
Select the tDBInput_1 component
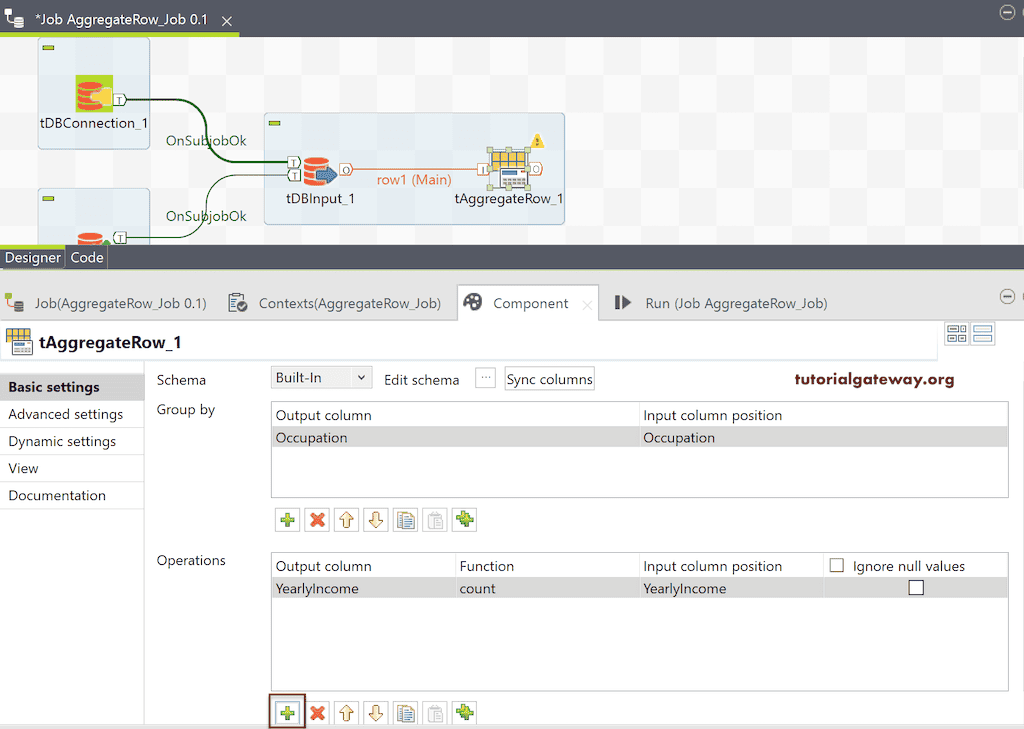click(319, 172)
